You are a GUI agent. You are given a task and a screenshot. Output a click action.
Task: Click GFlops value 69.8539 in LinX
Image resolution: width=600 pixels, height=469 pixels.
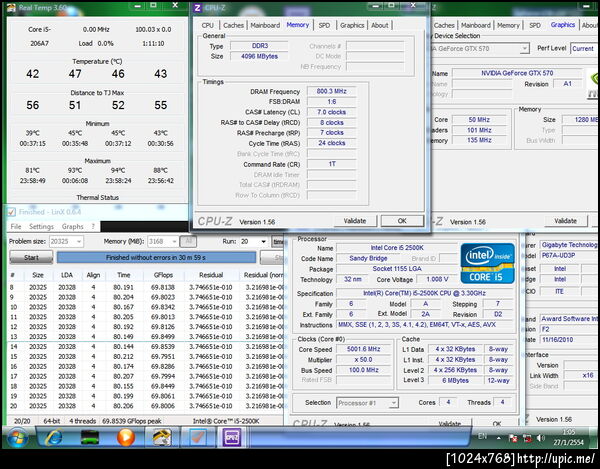click(163, 347)
